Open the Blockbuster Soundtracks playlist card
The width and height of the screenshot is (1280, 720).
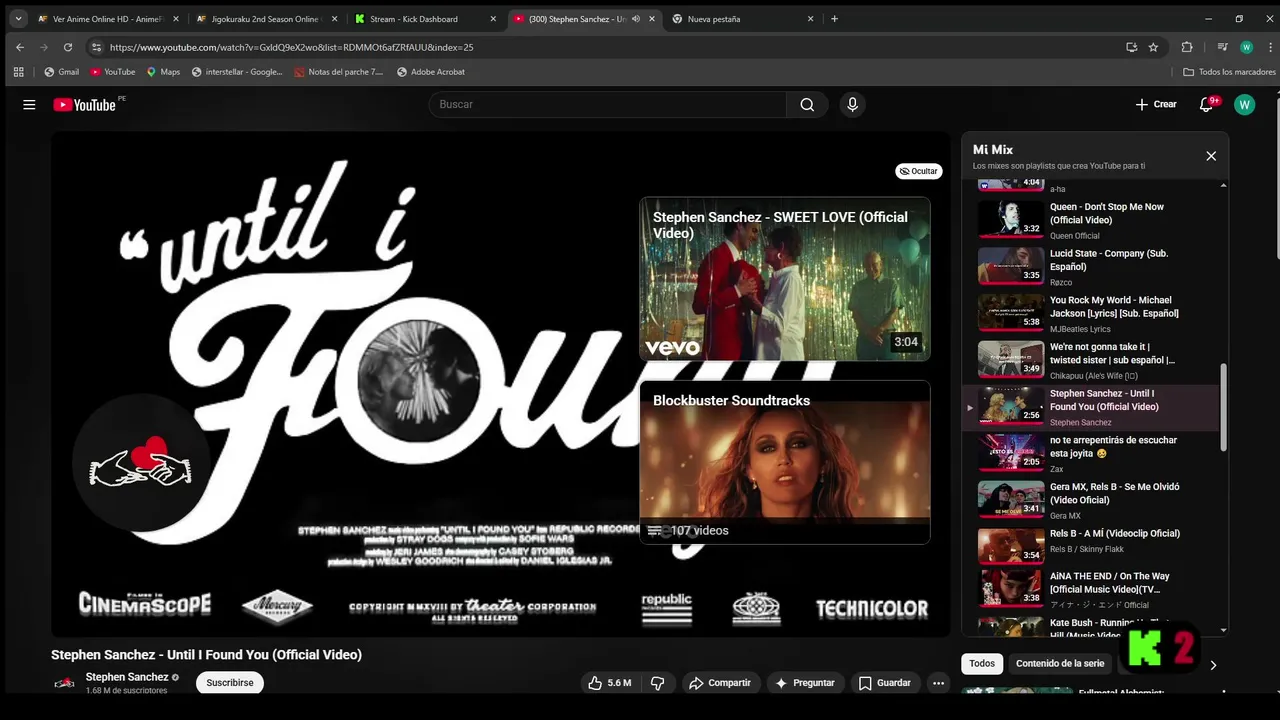pyautogui.click(x=785, y=462)
